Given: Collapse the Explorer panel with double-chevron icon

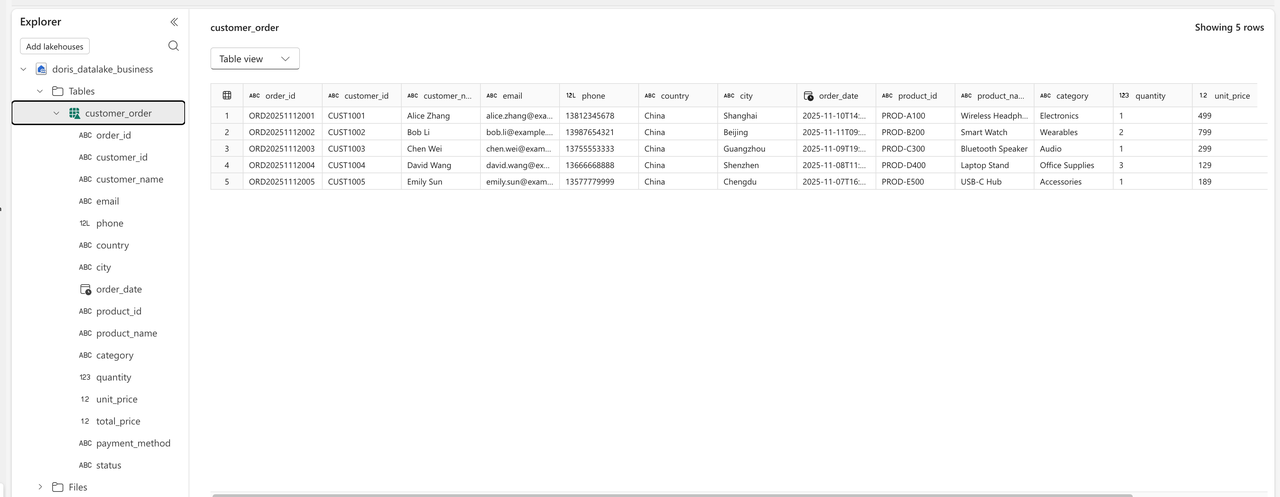Looking at the screenshot, I should point(174,22).
